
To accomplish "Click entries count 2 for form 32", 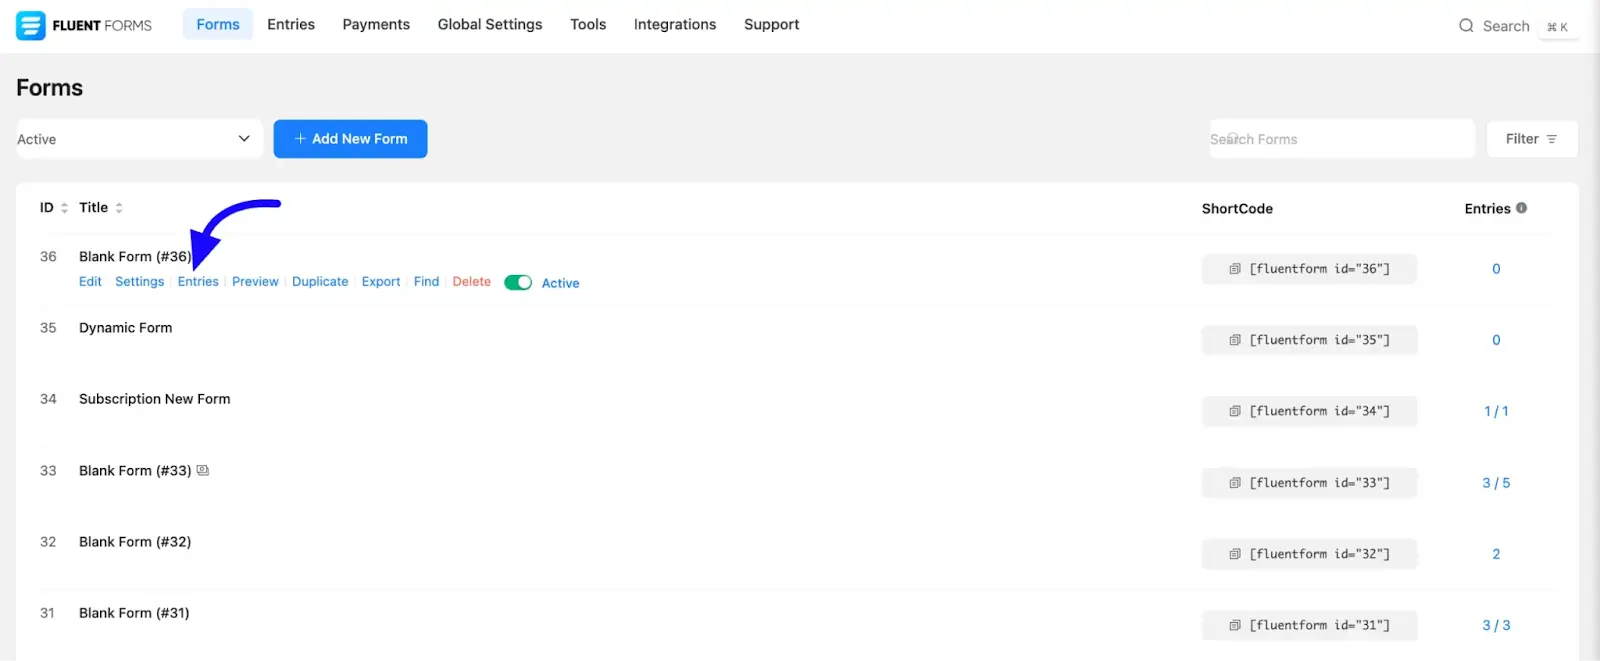I will coord(1496,554).
